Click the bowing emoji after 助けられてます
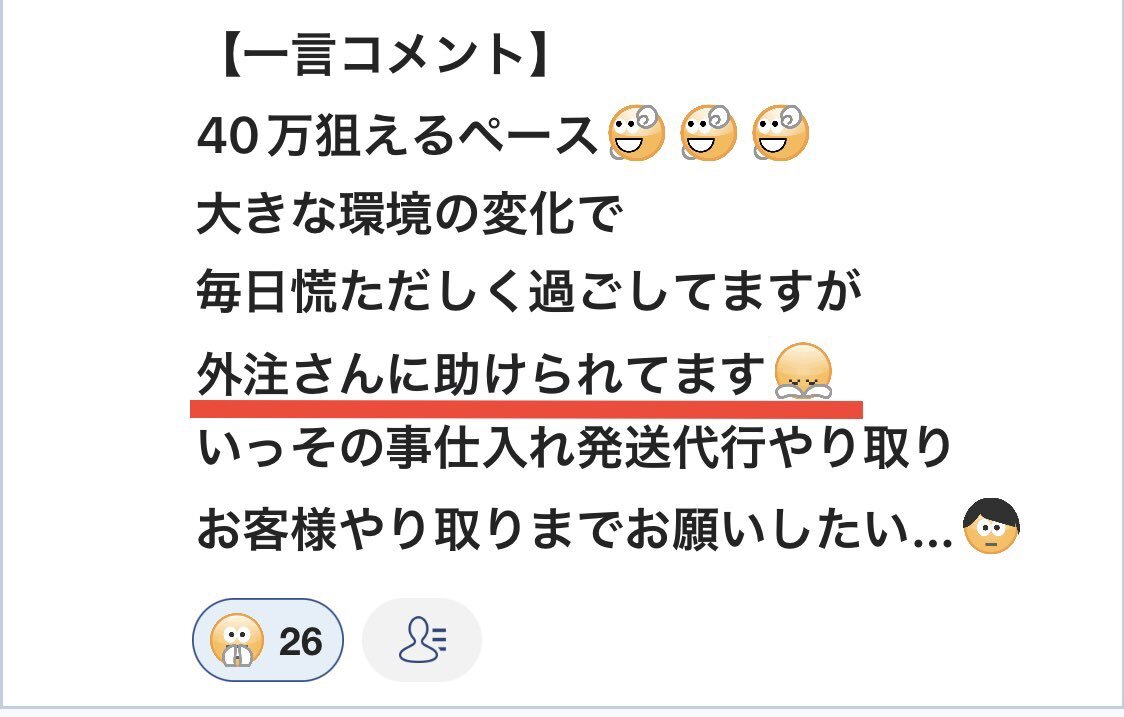 (804, 371)
